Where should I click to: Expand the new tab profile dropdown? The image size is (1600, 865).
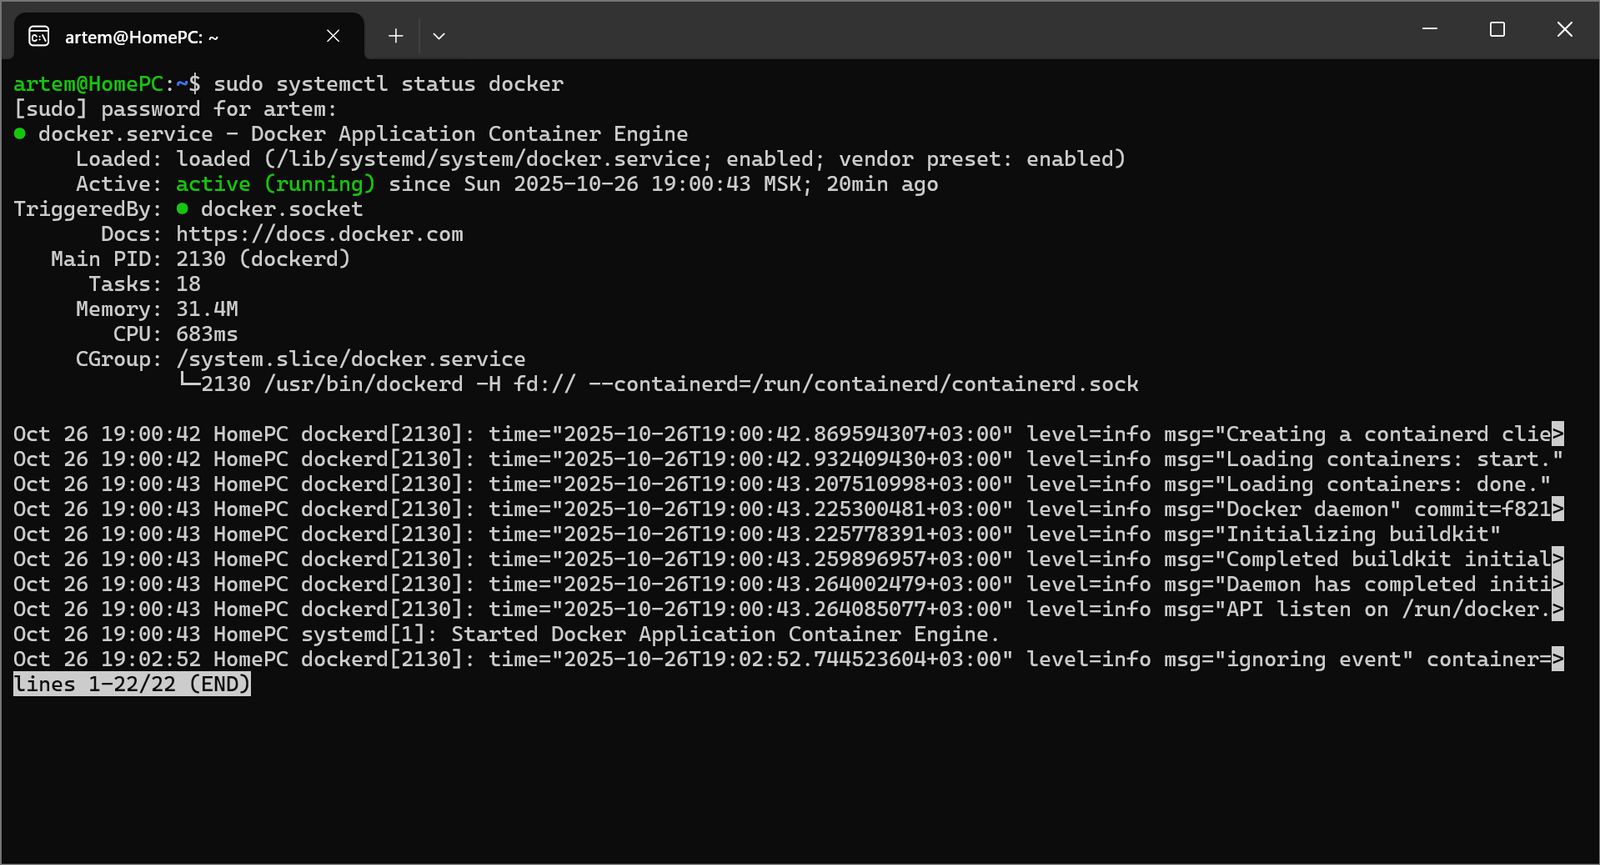[x=439, y=36]
